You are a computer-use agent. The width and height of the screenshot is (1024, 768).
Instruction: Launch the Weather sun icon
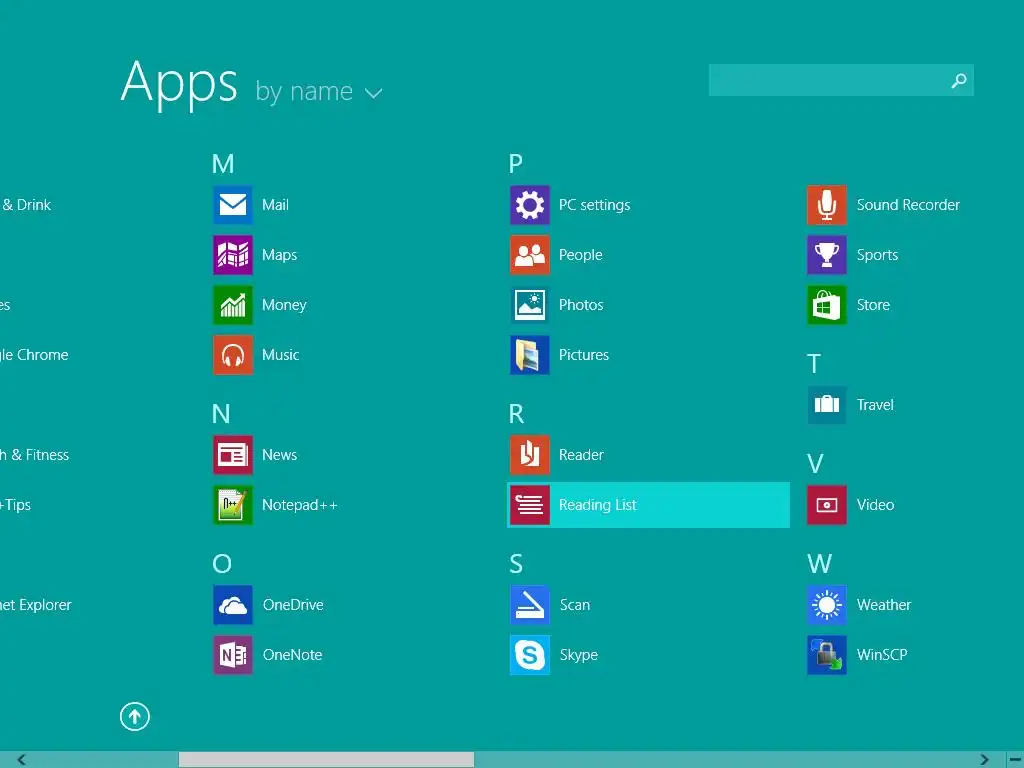pos(827,605)
